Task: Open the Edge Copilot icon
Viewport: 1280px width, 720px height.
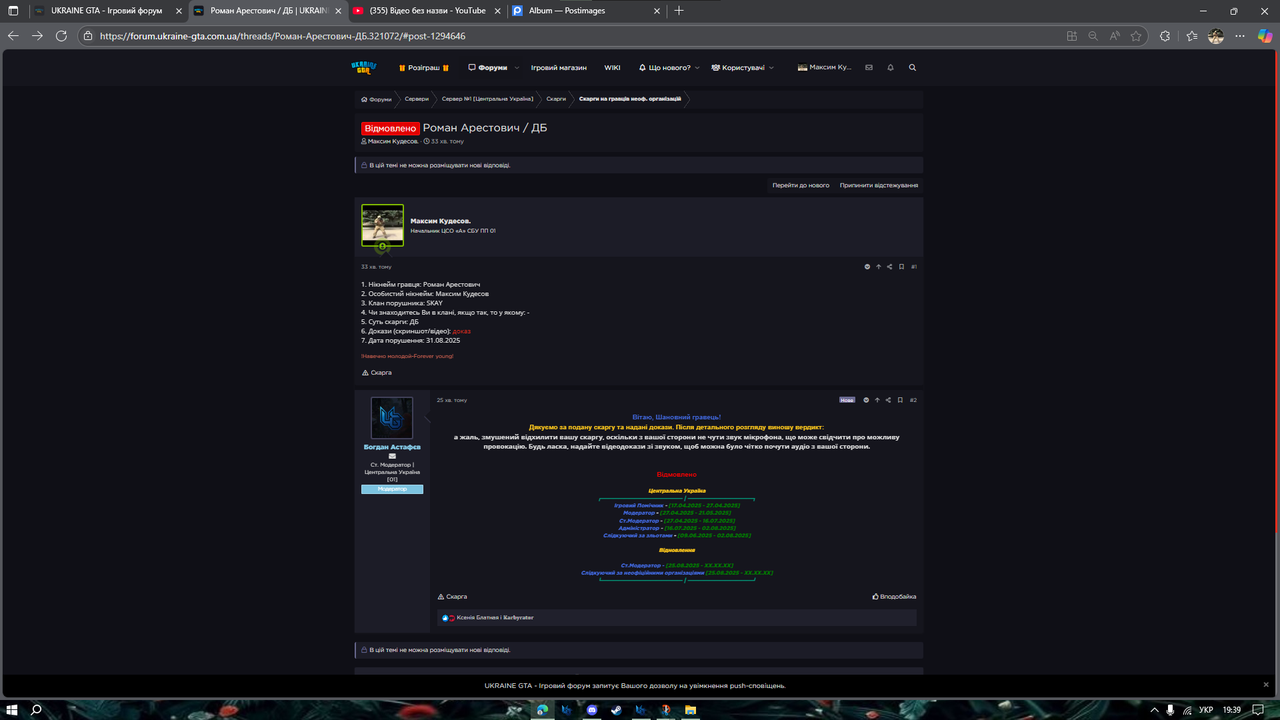Action: coord(1263,35)
